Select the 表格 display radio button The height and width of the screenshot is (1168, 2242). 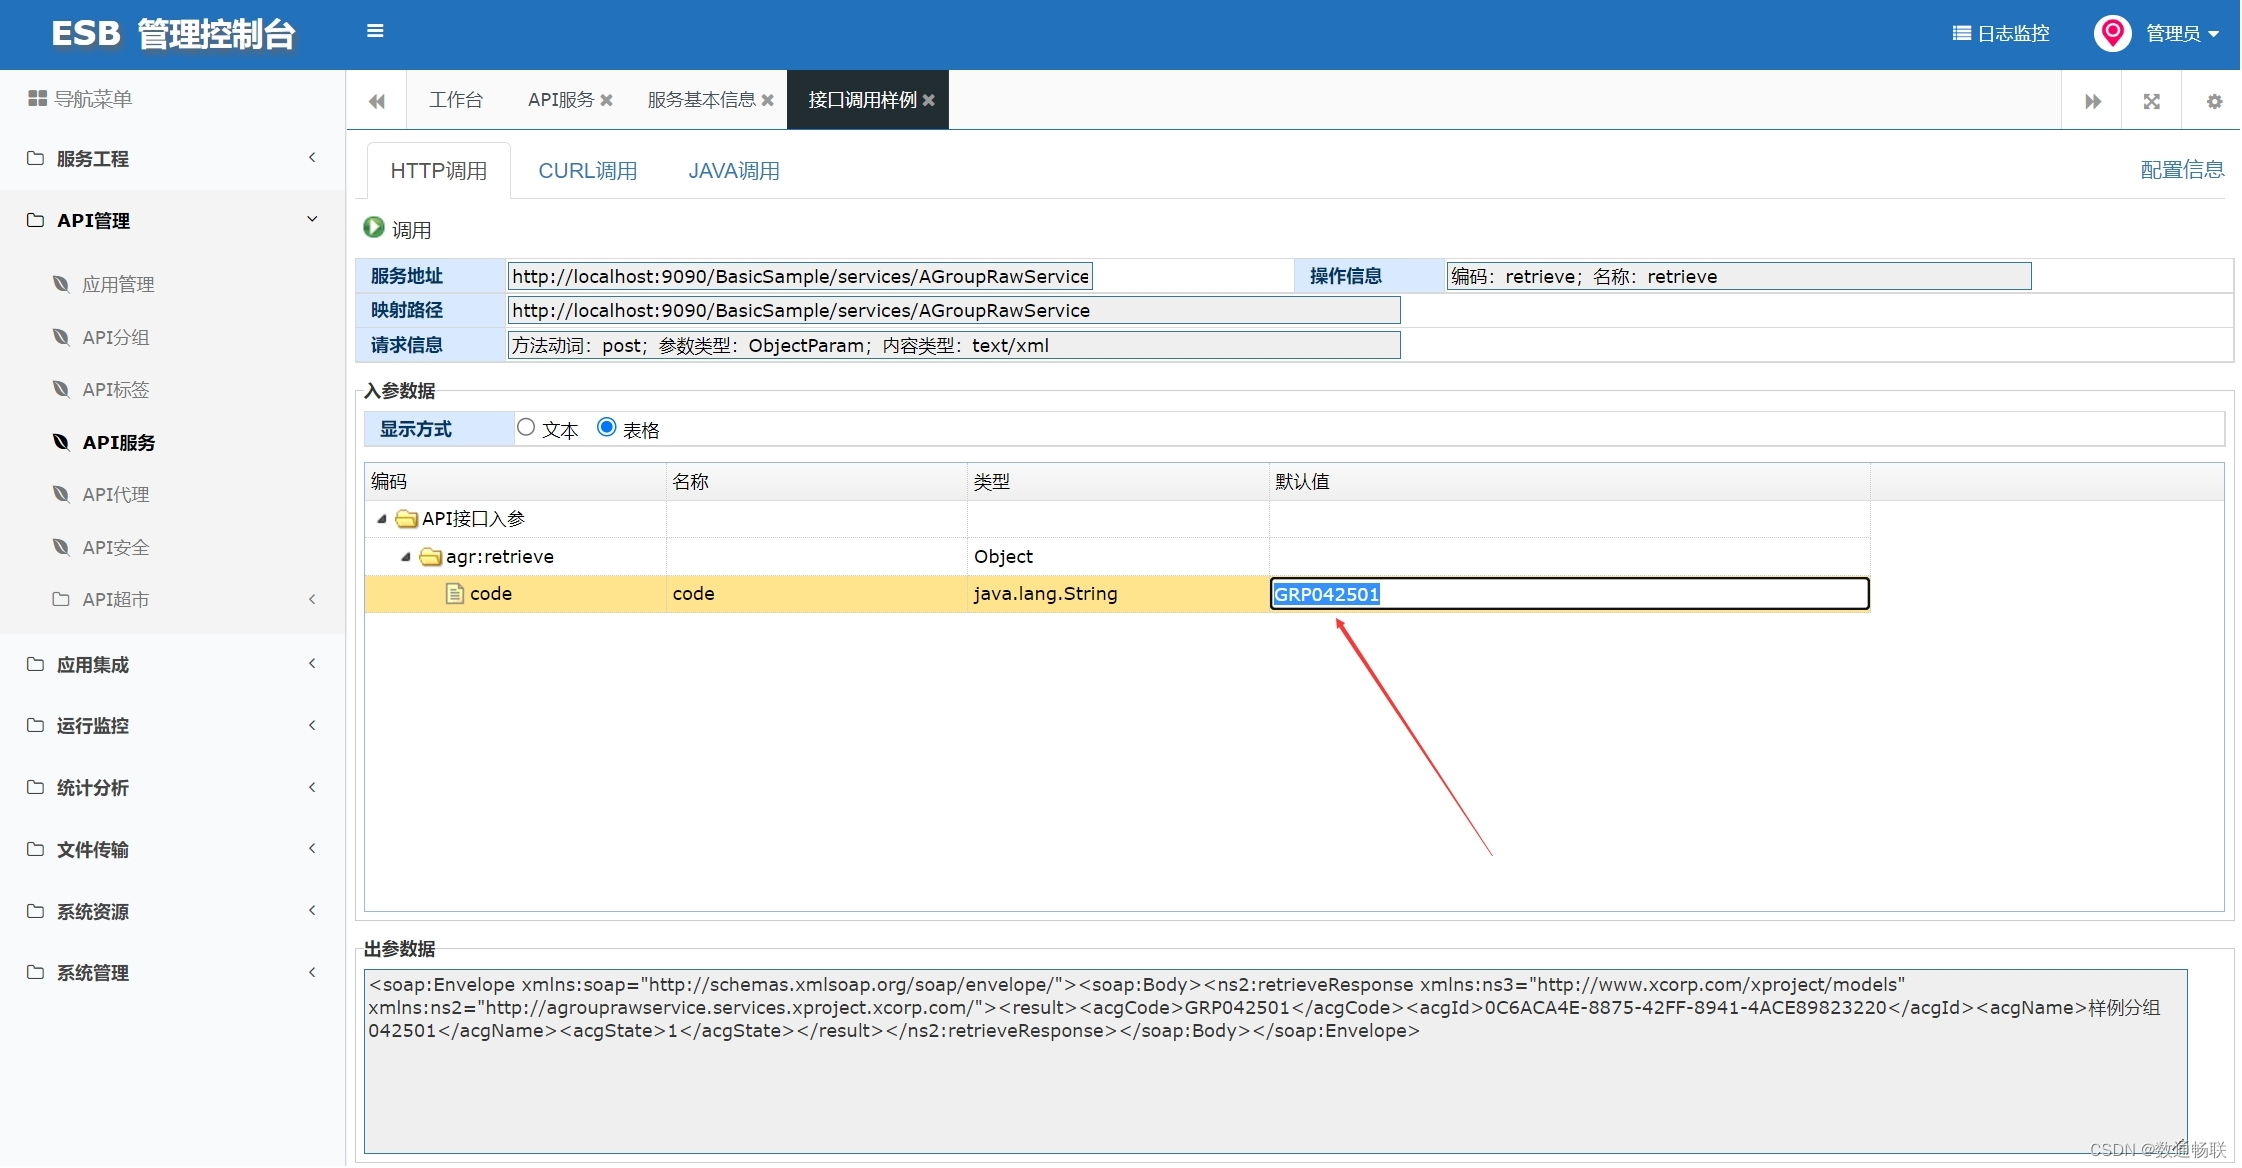[606, 428]
